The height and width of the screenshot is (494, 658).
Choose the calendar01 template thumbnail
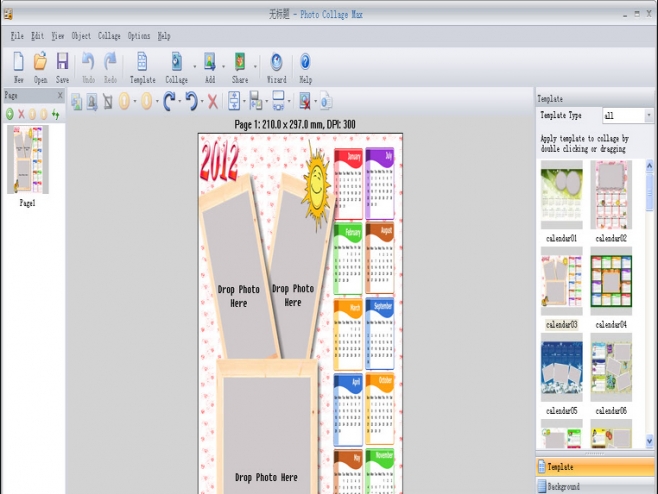pos(561,195)
